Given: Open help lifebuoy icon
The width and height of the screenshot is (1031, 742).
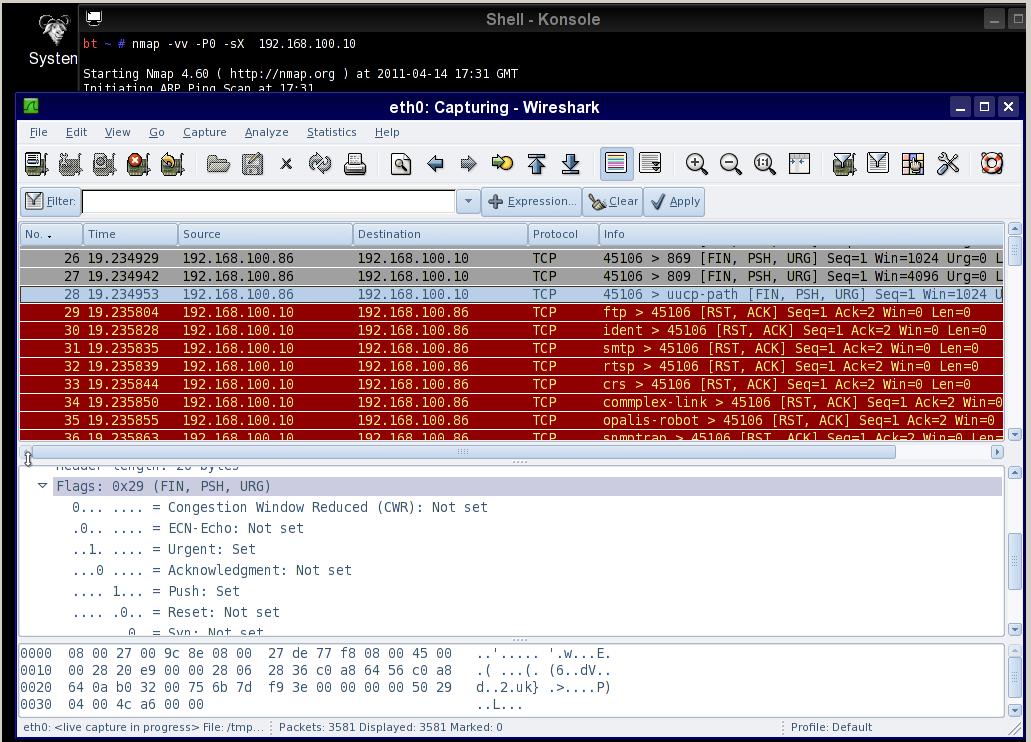Looking at the screenshot, I should tap(992, 164).
